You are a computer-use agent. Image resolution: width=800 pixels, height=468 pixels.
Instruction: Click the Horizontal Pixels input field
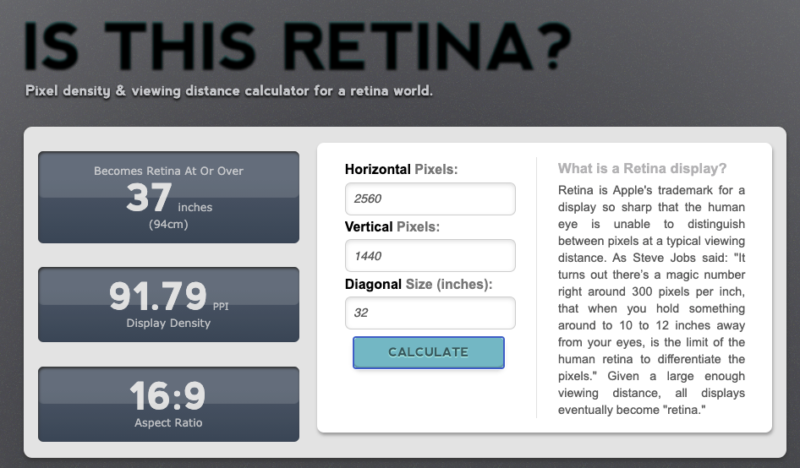429,199
